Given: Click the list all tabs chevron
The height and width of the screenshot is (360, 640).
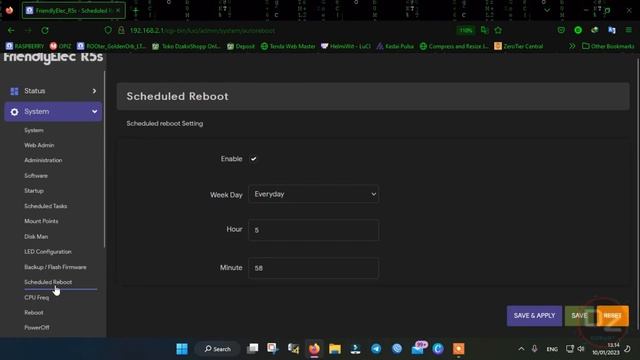Looking at the screenshot, I should click(x=547, y=11).
